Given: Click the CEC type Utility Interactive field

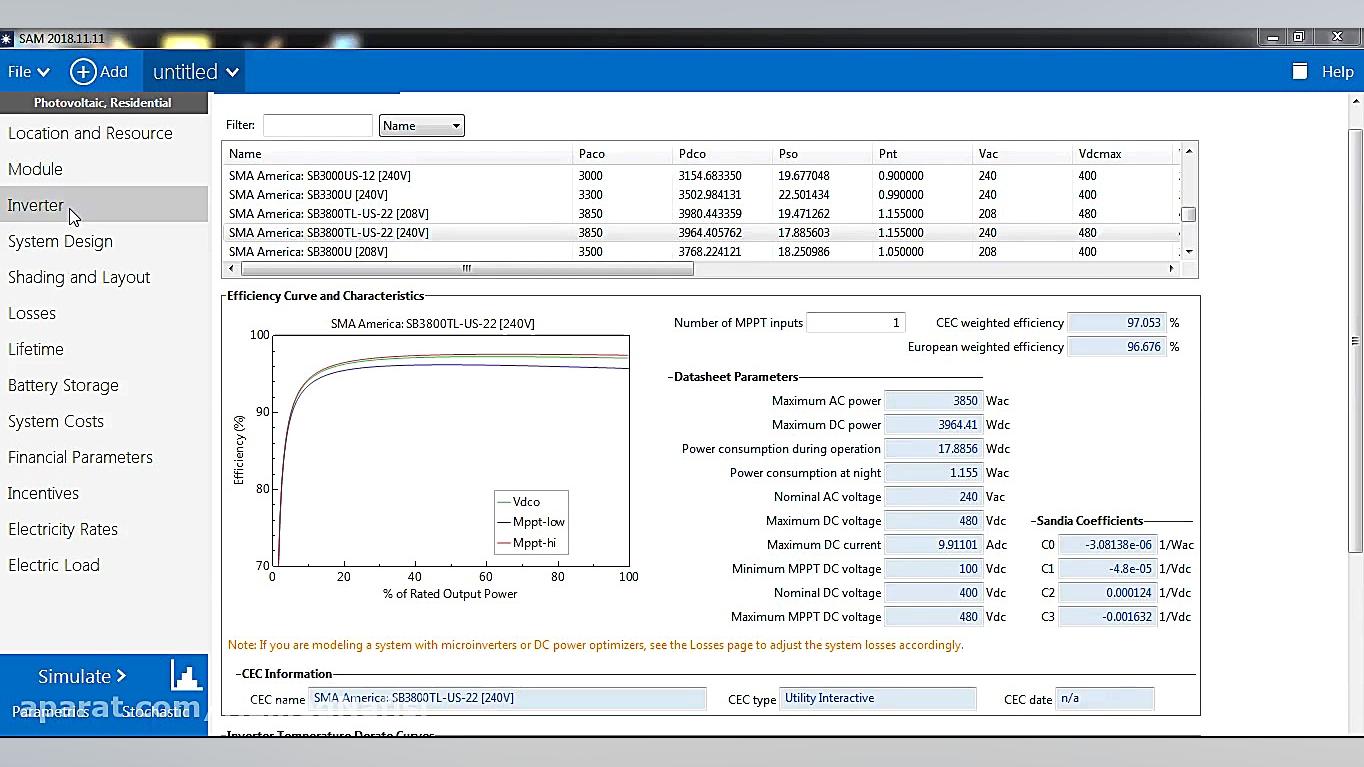Looking at the screenshot, I should (878, 698).
